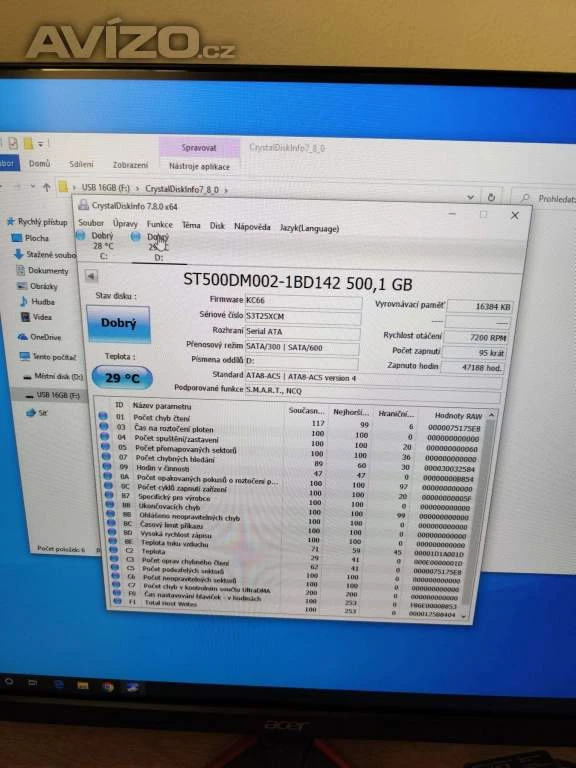The width and height of the screenshot is (576, 768).
Task: Expand Explorer address bar history dropdown
Action: pyautogui.click(x=470, y=196)
